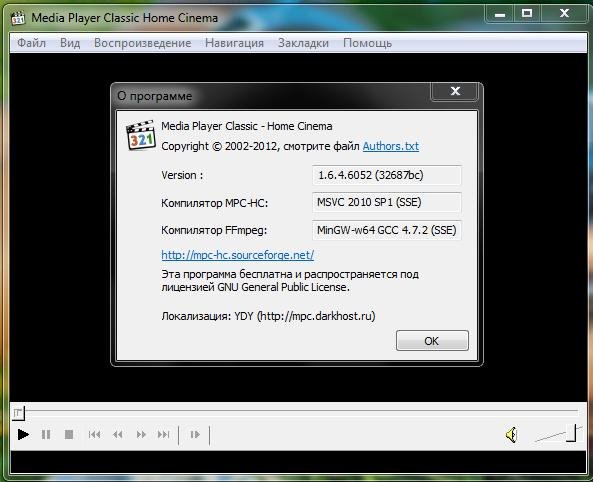Click OK in the О программе dialog

click(x=432, y=341)
